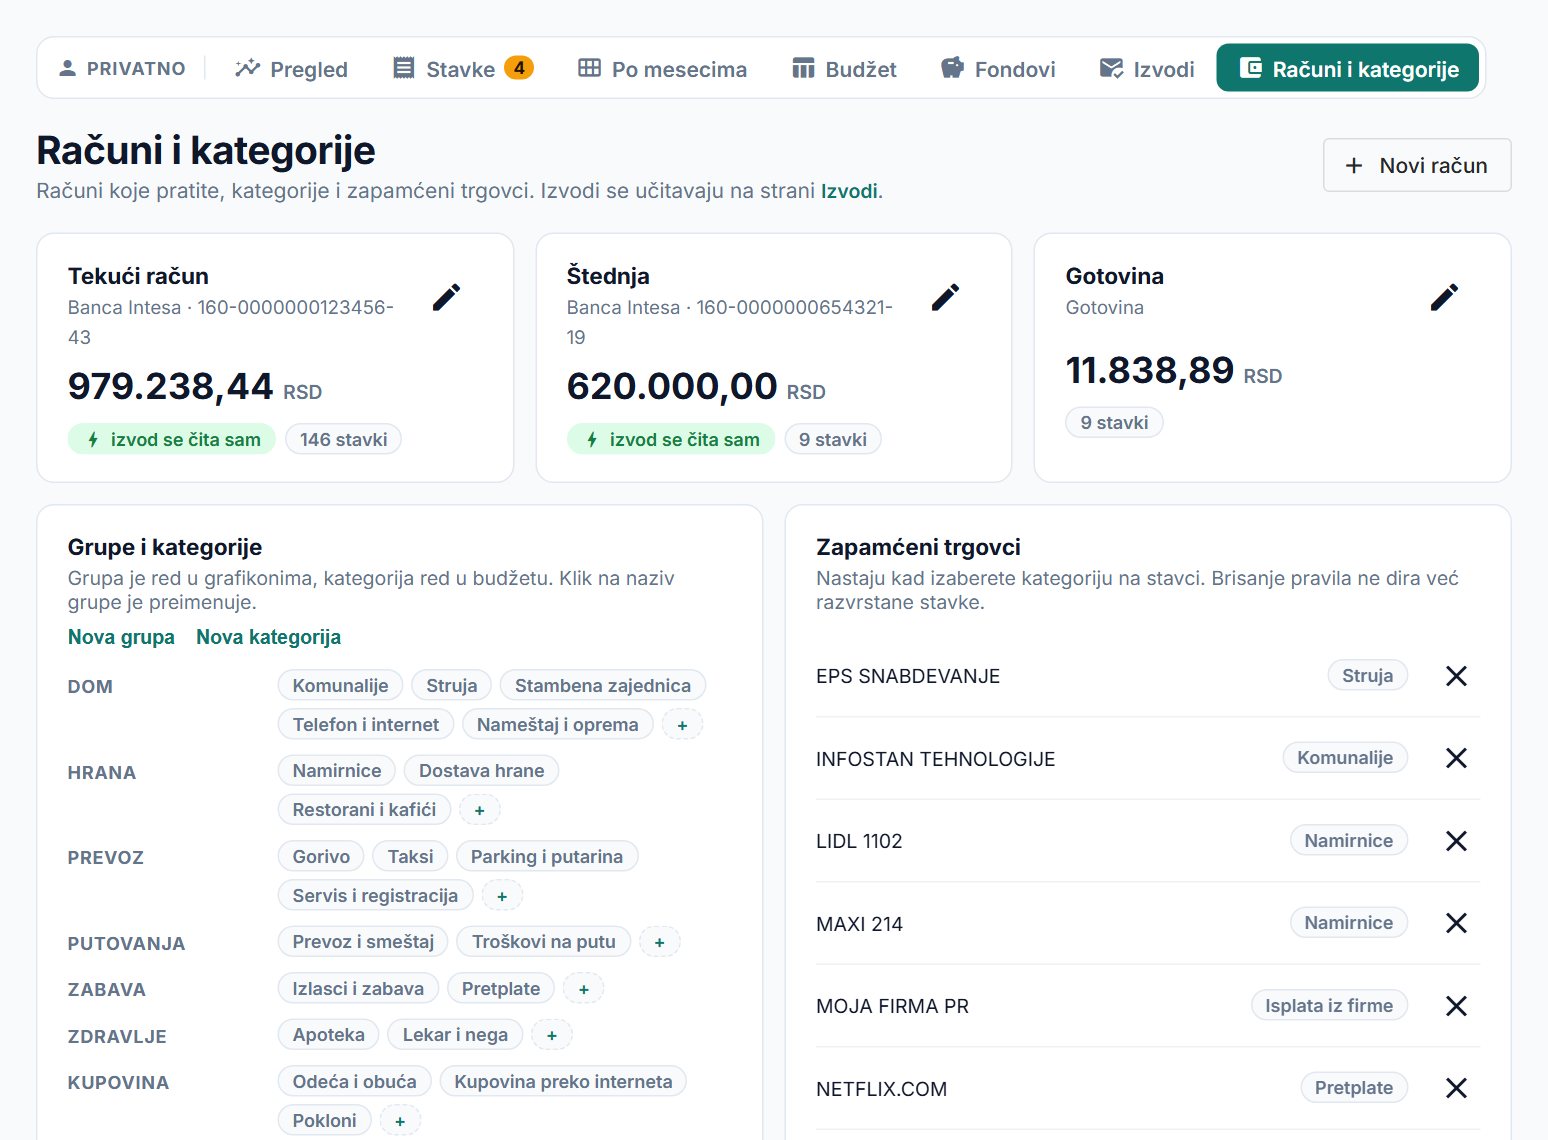
Task: Switch to the Stavke tab
Action: 463,69
